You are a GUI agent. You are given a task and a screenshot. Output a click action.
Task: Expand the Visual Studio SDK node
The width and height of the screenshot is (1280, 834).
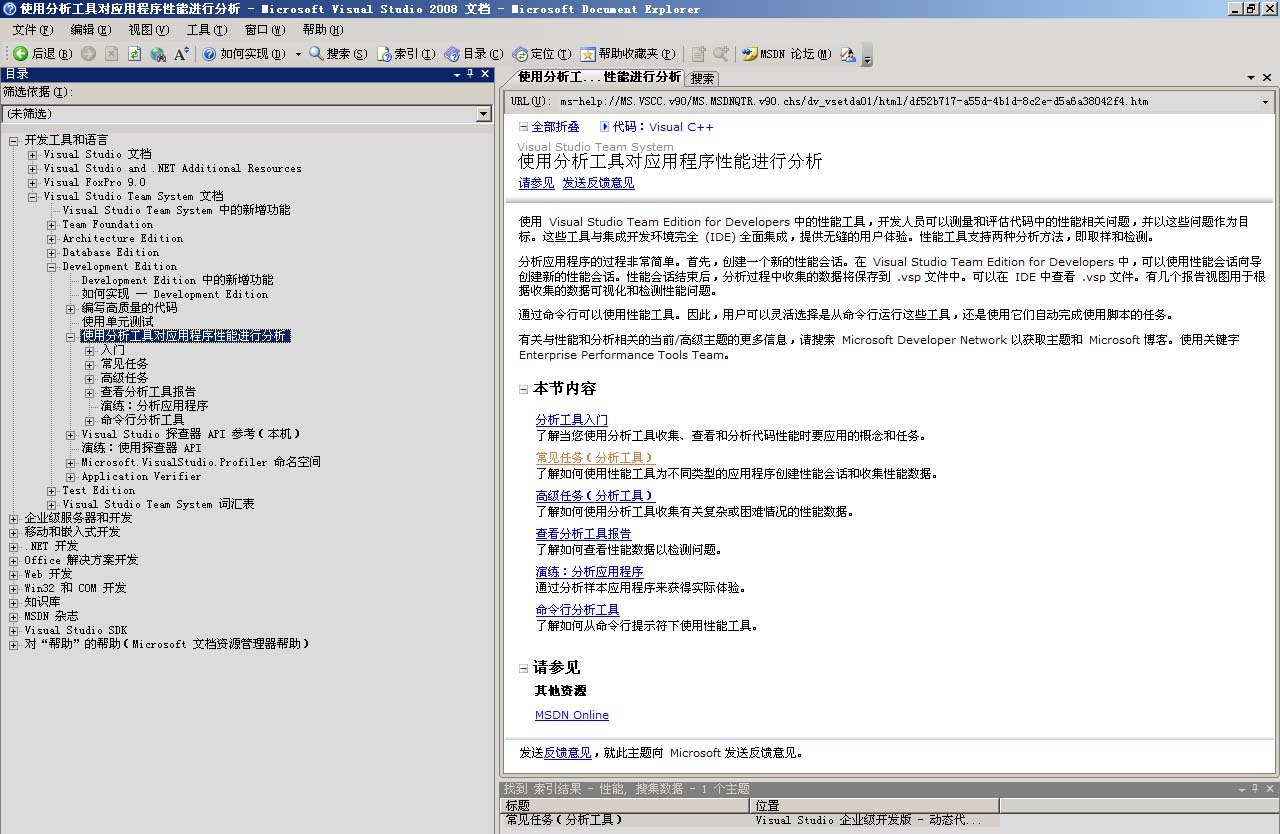click(13, 631)
